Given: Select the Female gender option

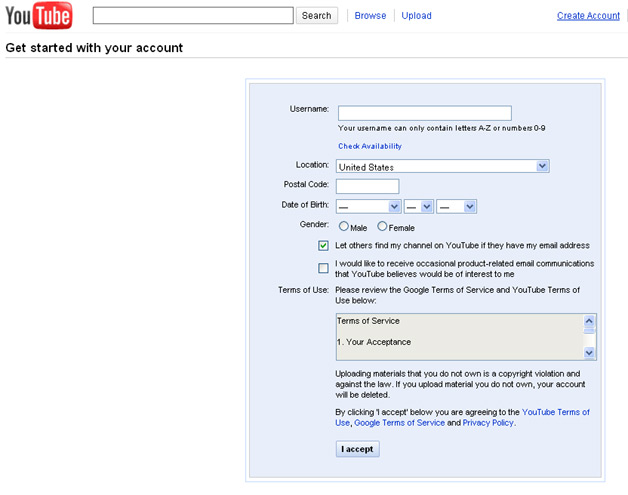Looking at the screenshot, I should [382, 227].
